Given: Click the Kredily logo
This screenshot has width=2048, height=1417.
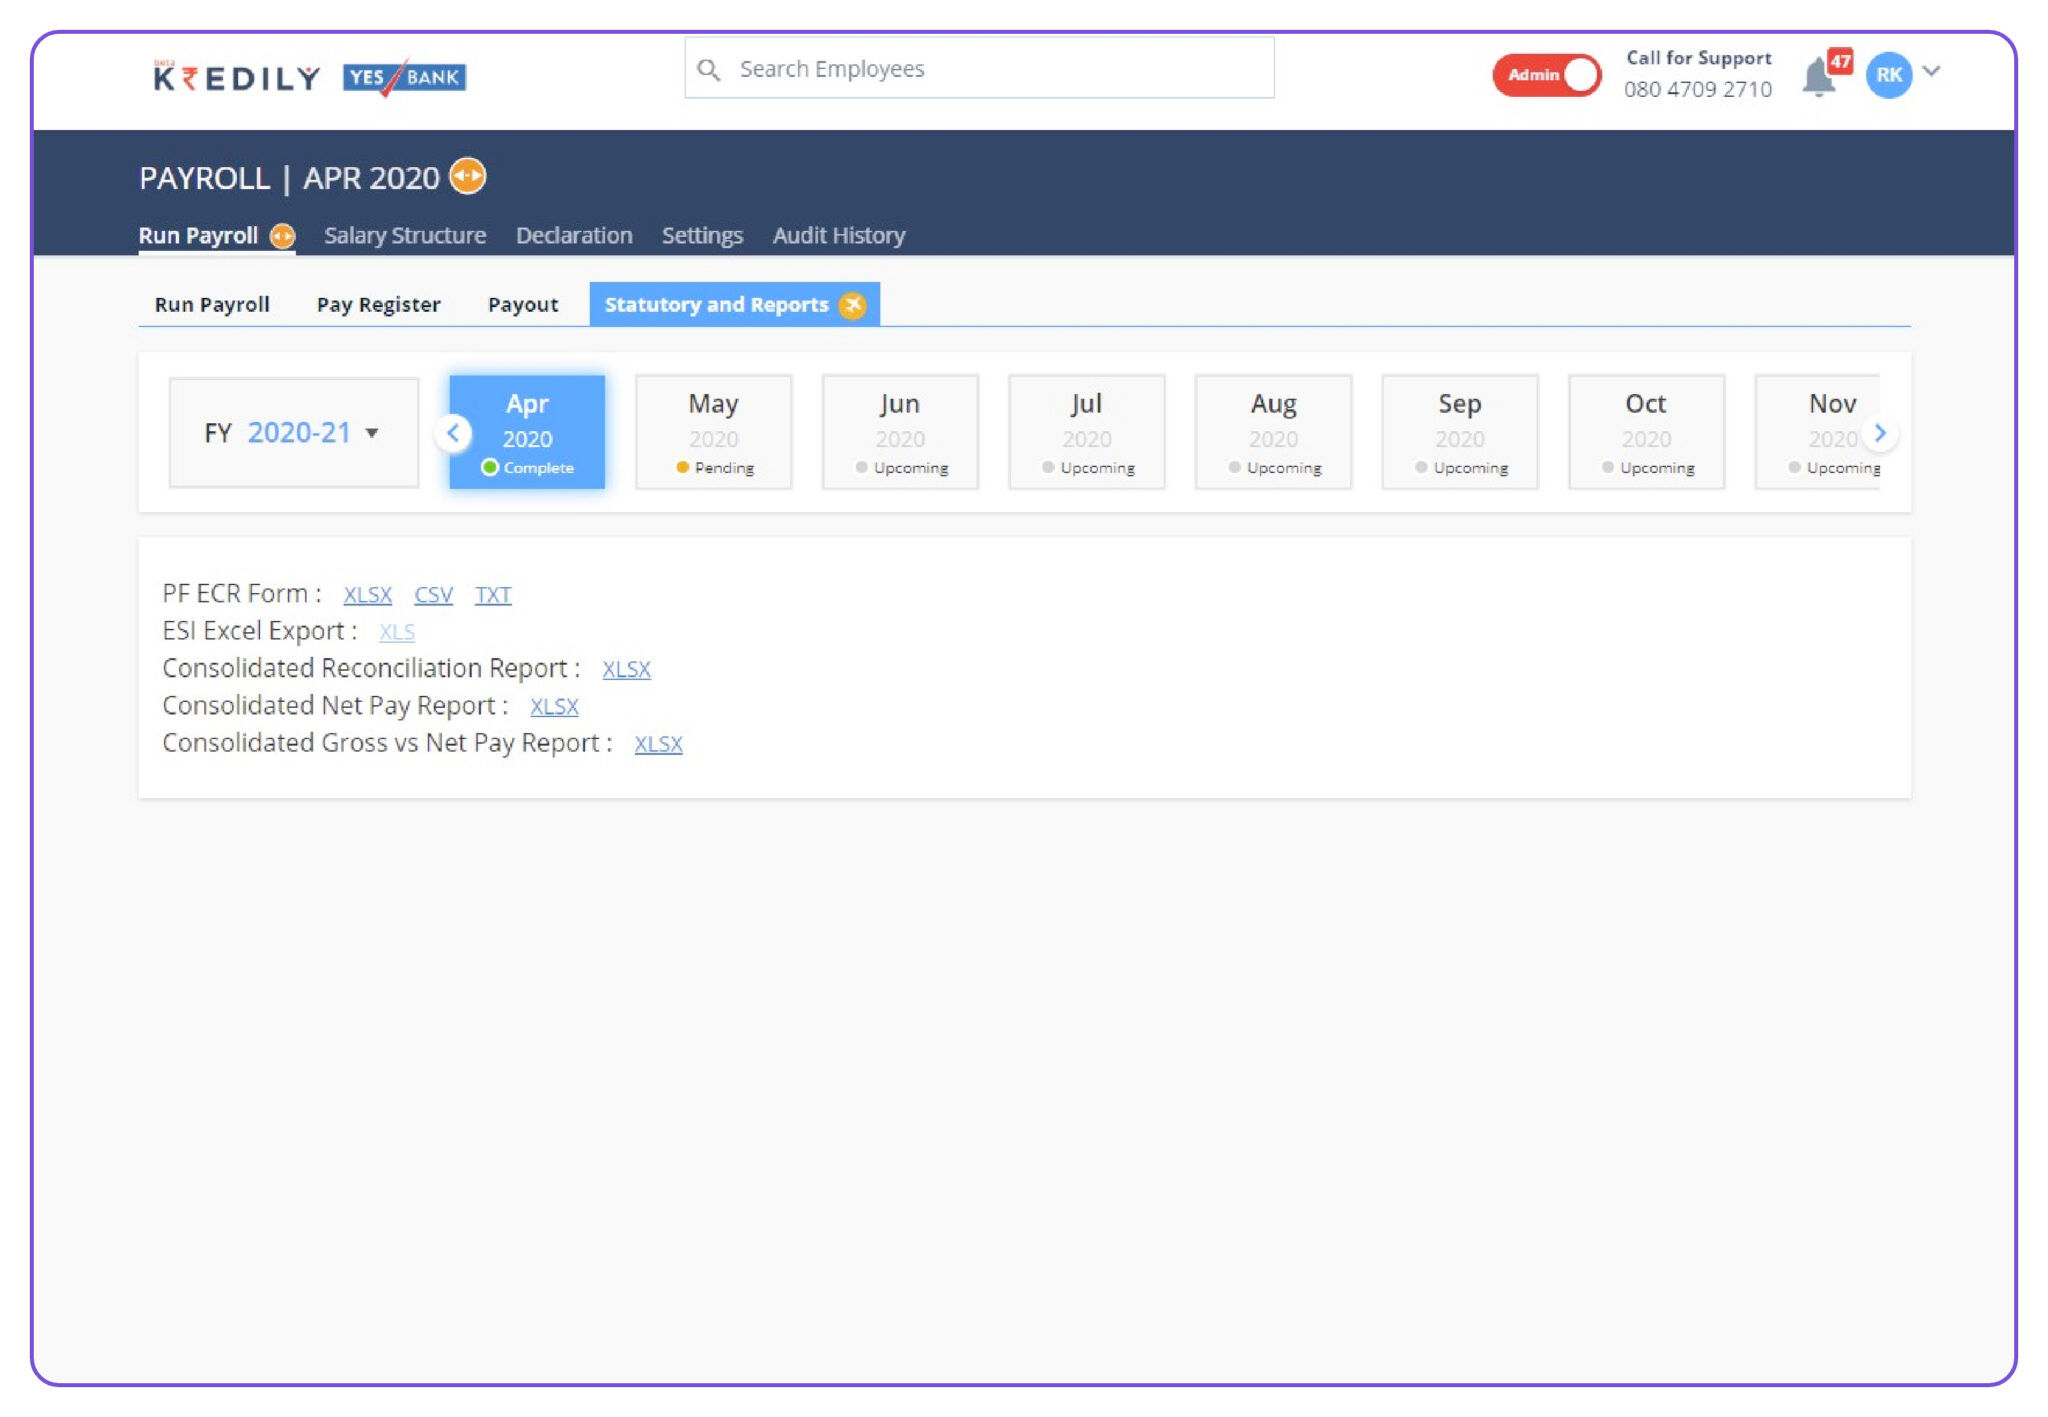Looking at the screenshot, I should coord(237,77).
